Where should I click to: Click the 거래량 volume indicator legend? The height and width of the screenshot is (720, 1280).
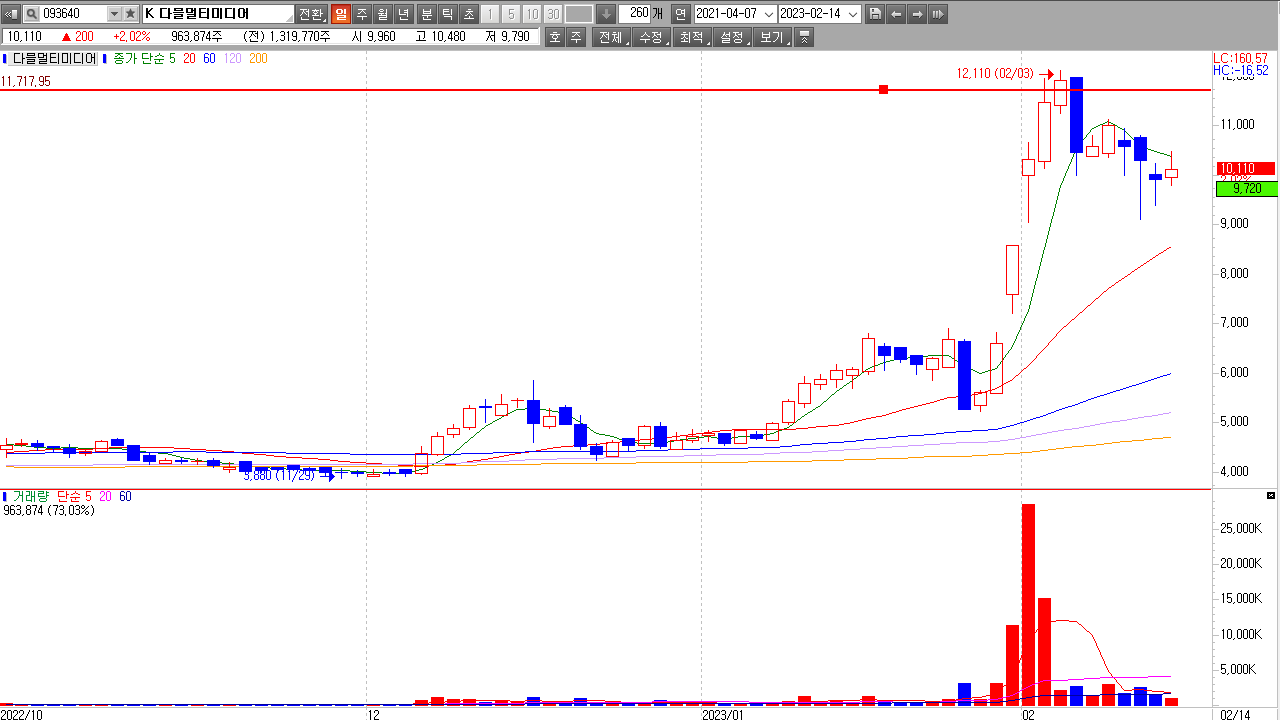tap(30, 496)
